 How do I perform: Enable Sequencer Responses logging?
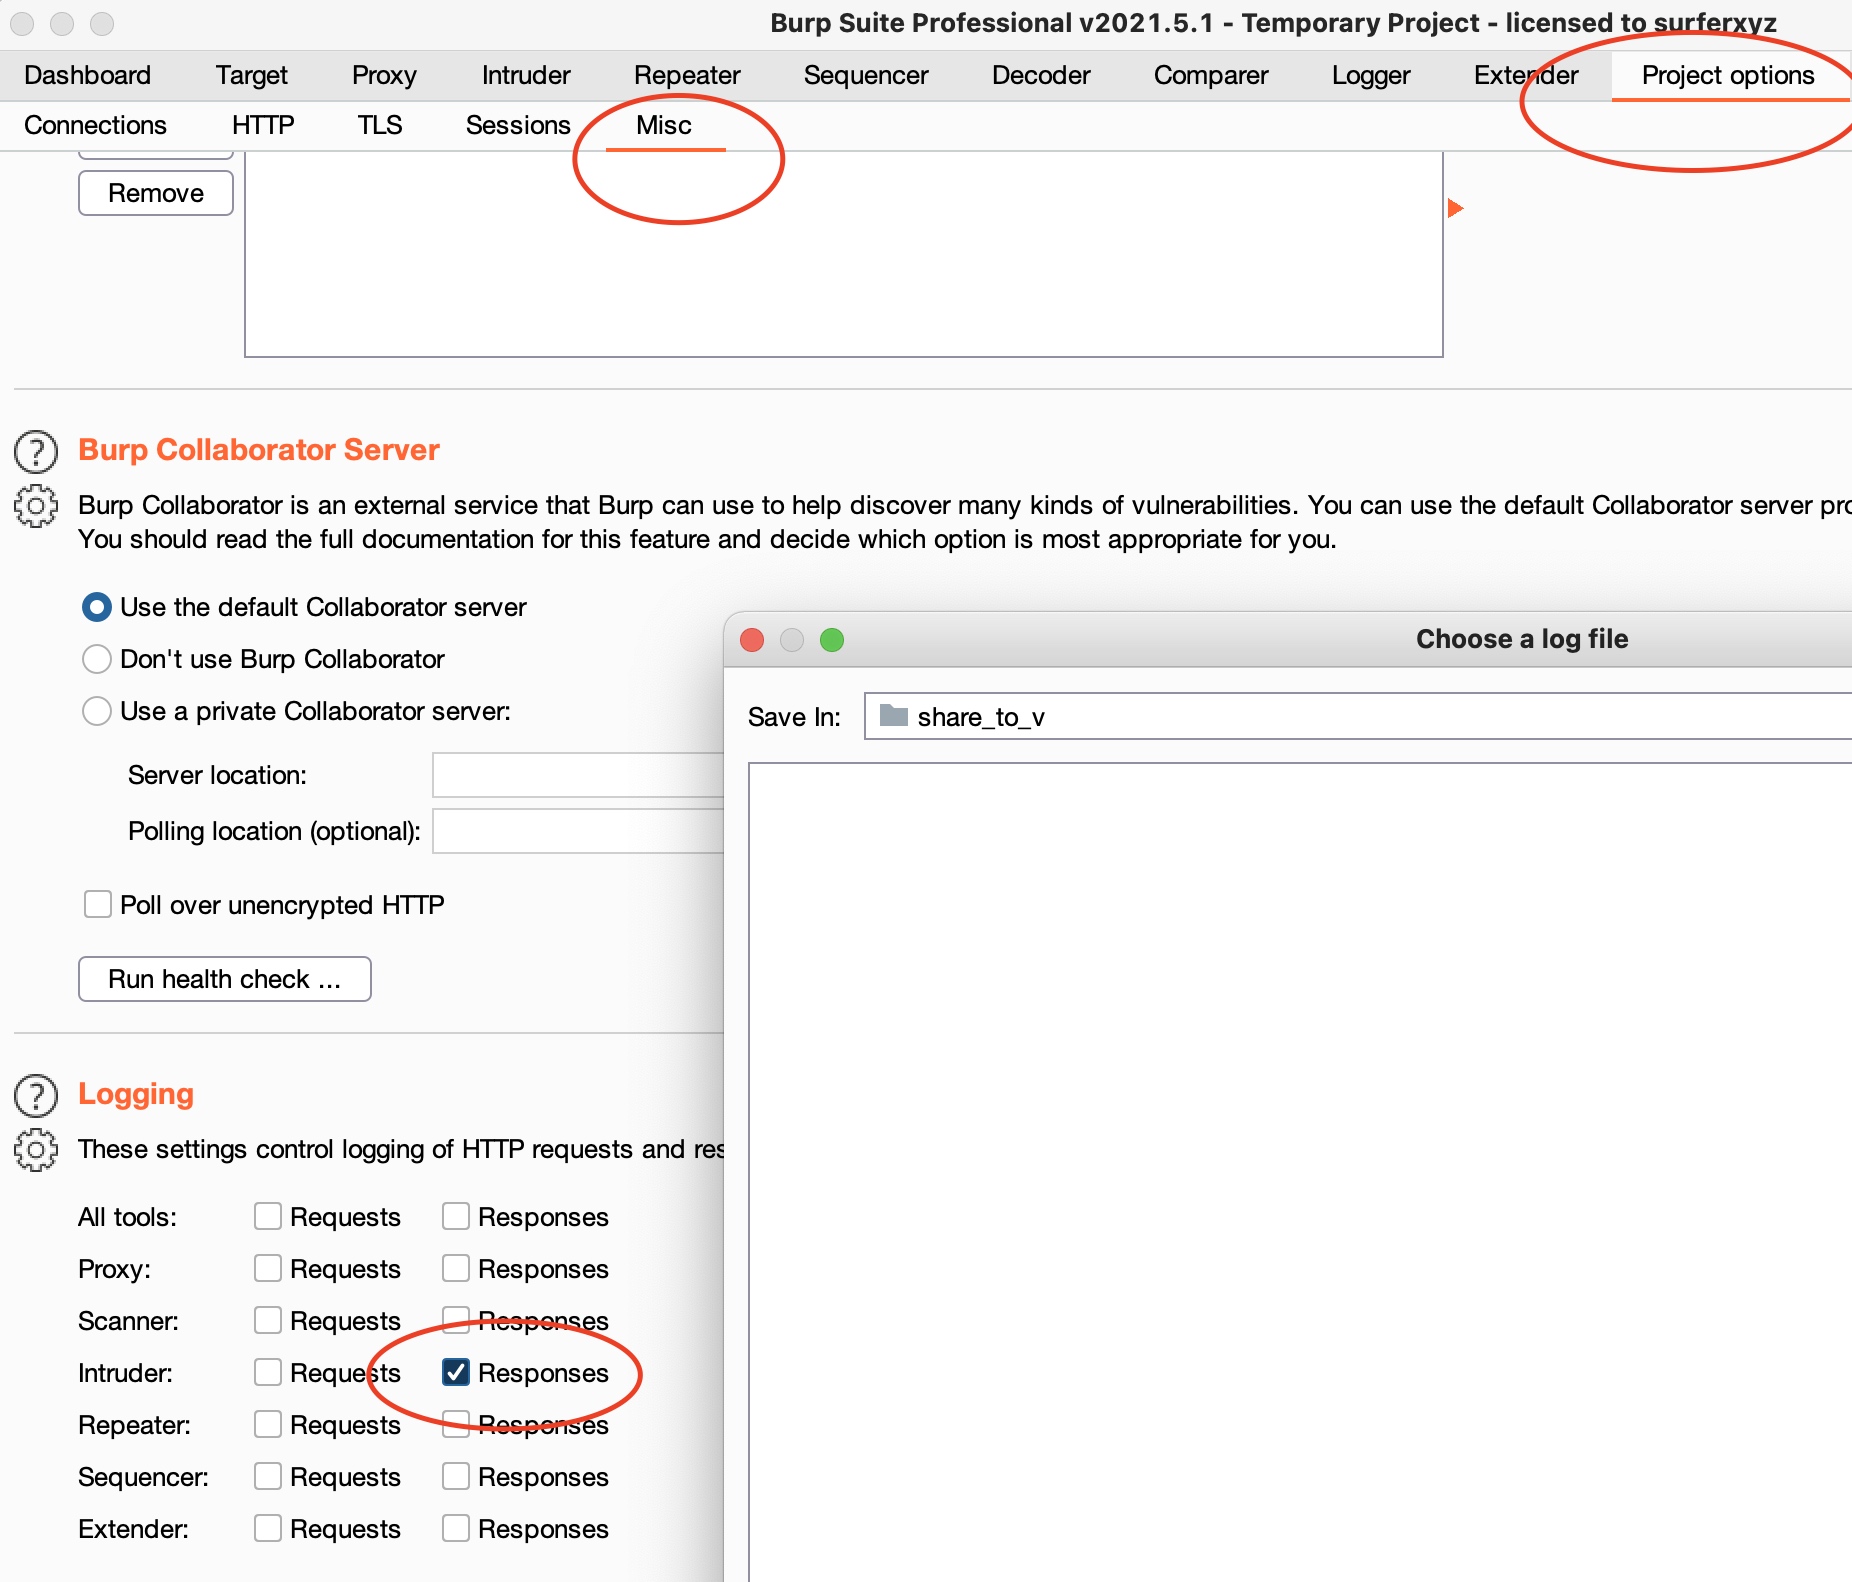point(456,1476)
